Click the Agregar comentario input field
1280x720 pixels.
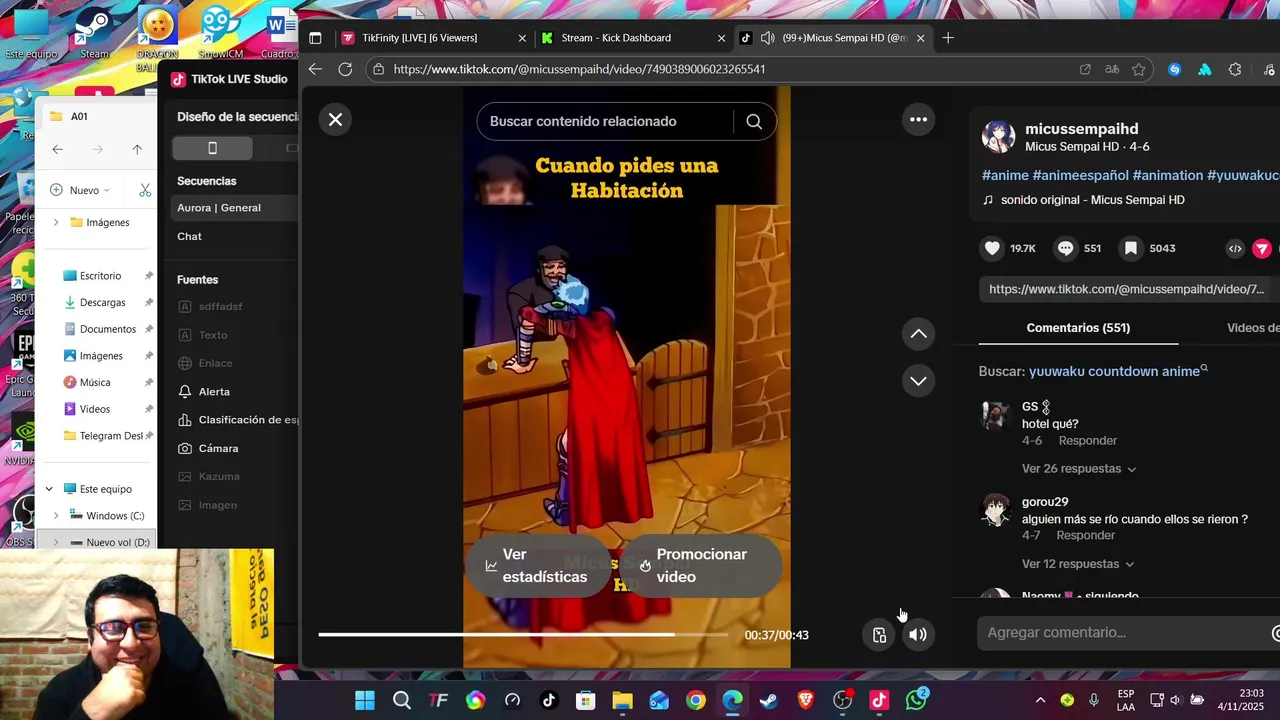coord(1125,633)
